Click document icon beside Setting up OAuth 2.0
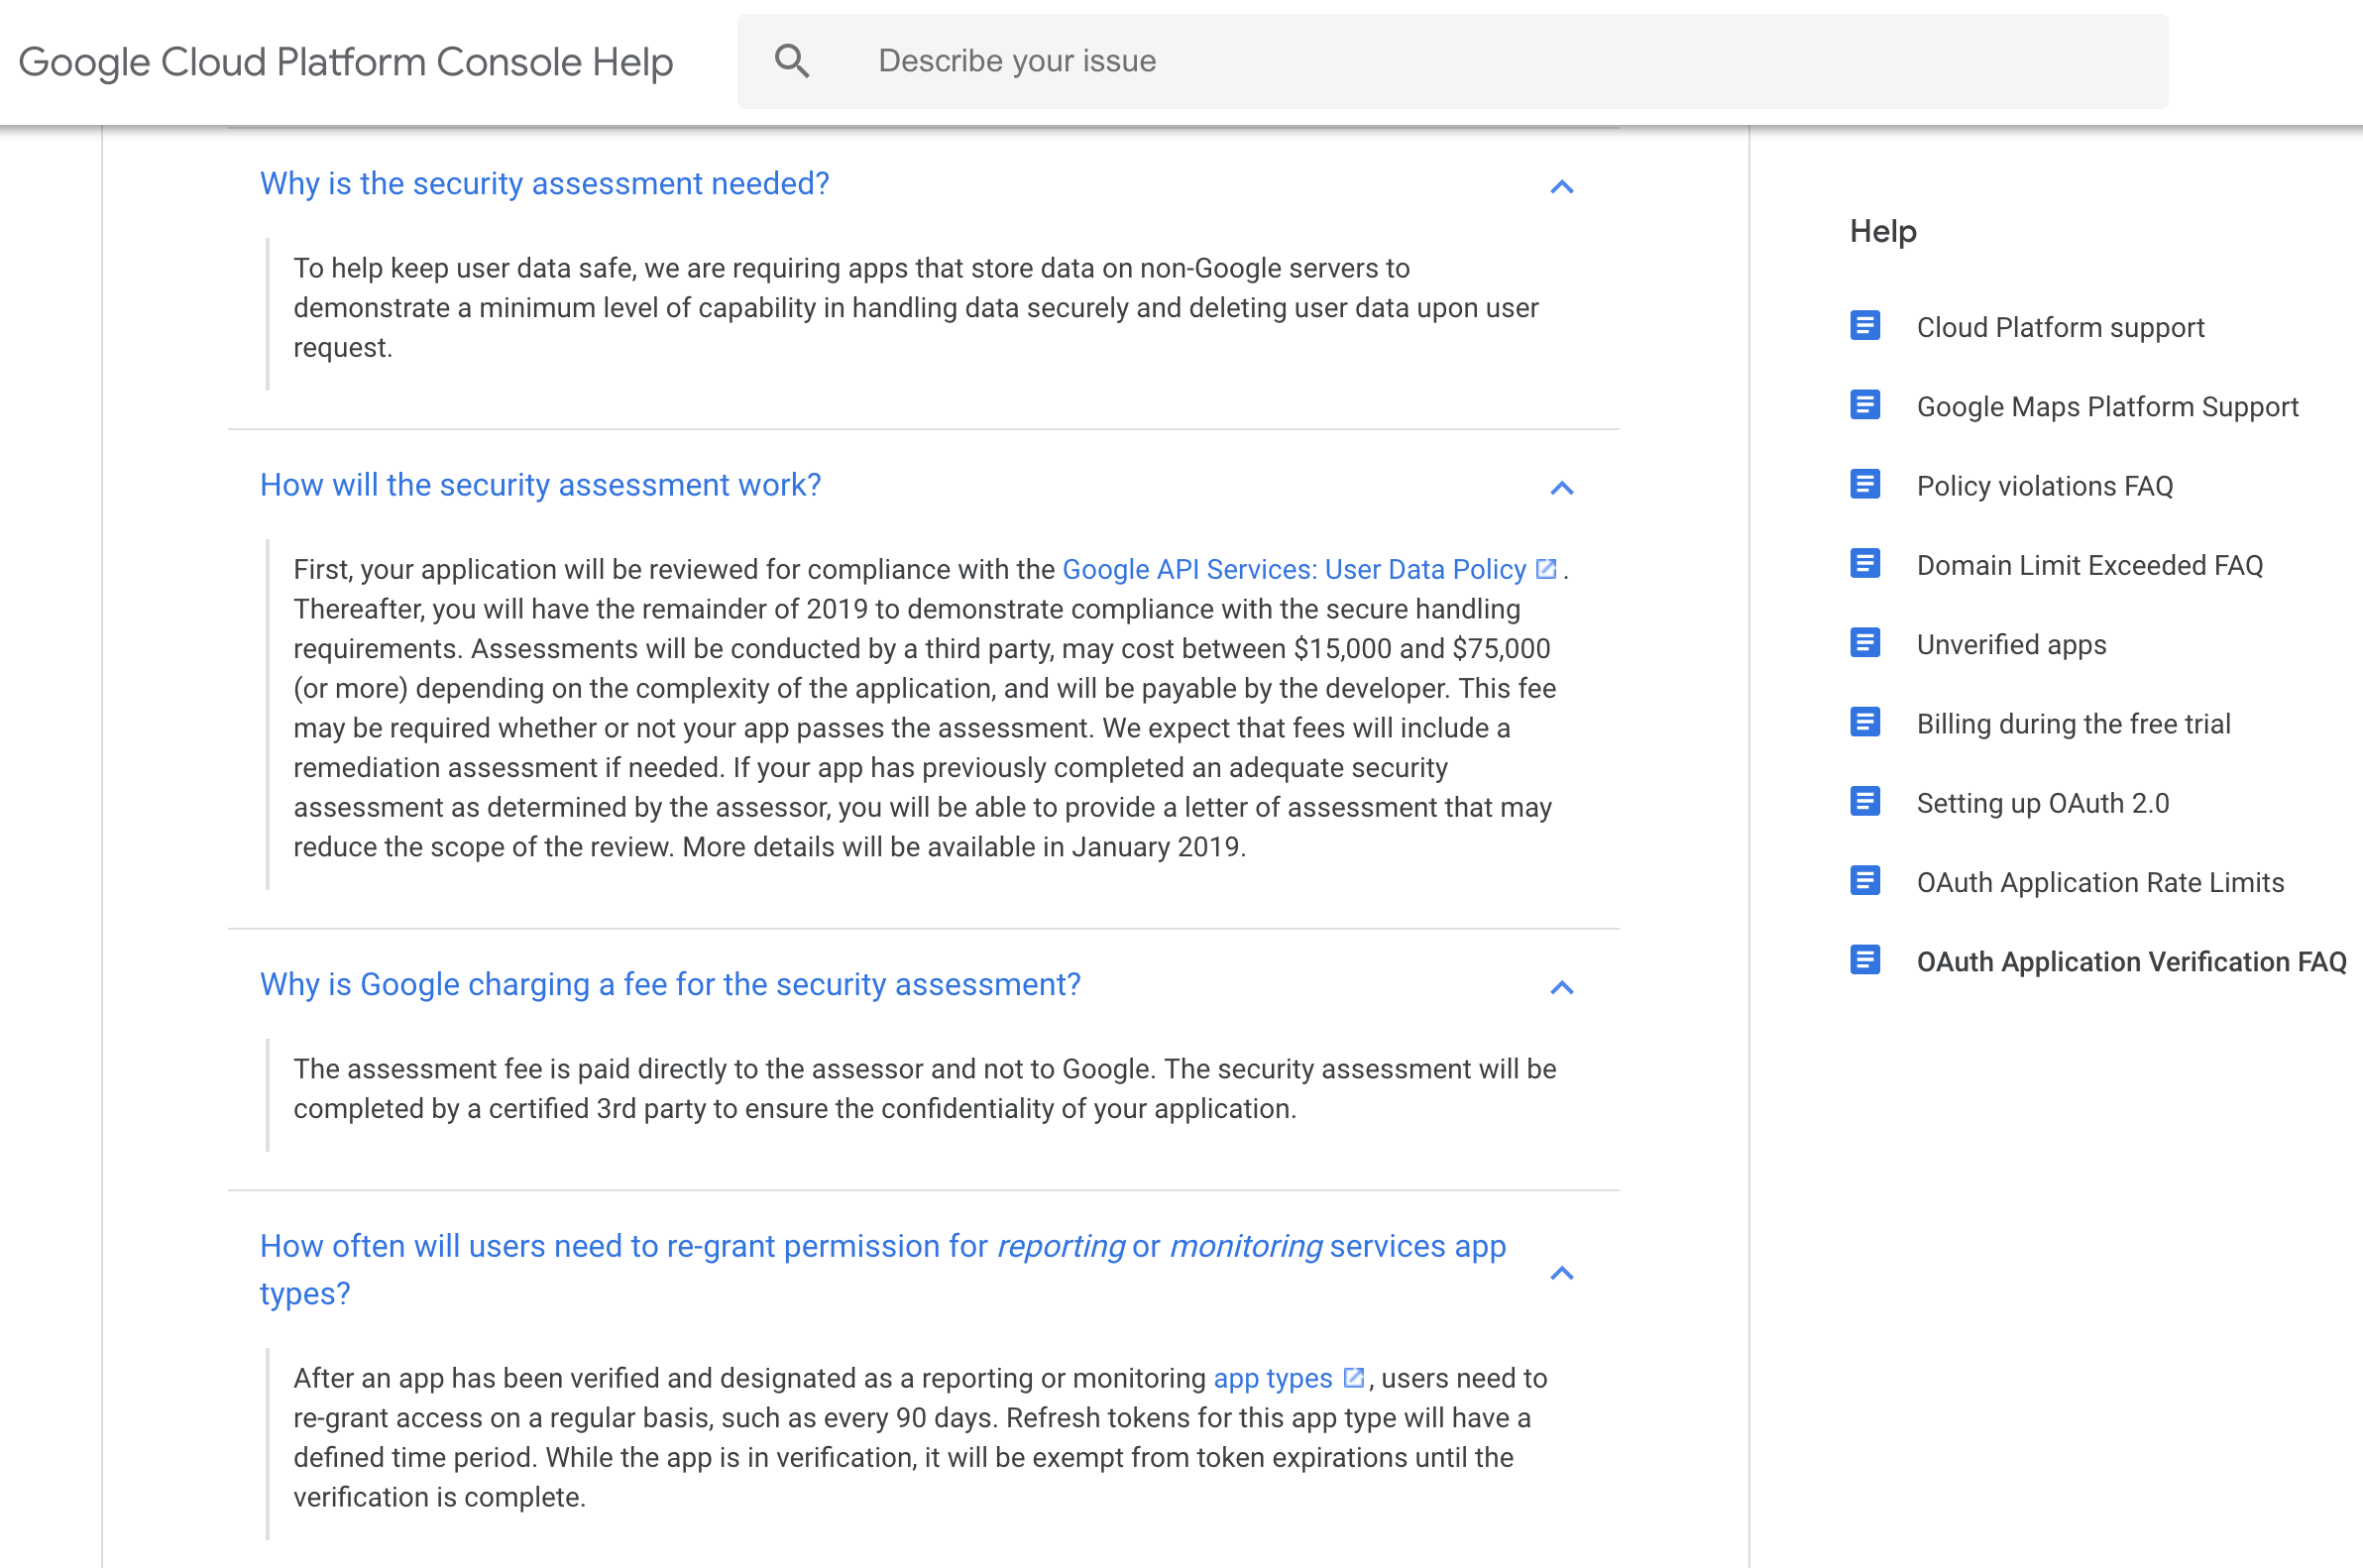Image resolution: width=2363 pixels, height=1568 pixels. click(1864, 802)
